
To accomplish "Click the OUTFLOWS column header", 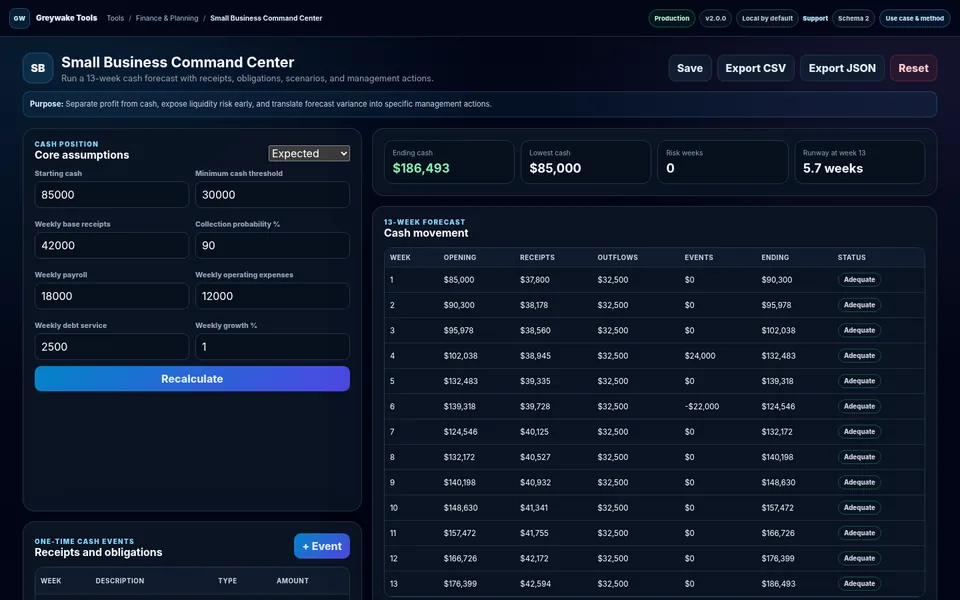I will tap(618, 258).
